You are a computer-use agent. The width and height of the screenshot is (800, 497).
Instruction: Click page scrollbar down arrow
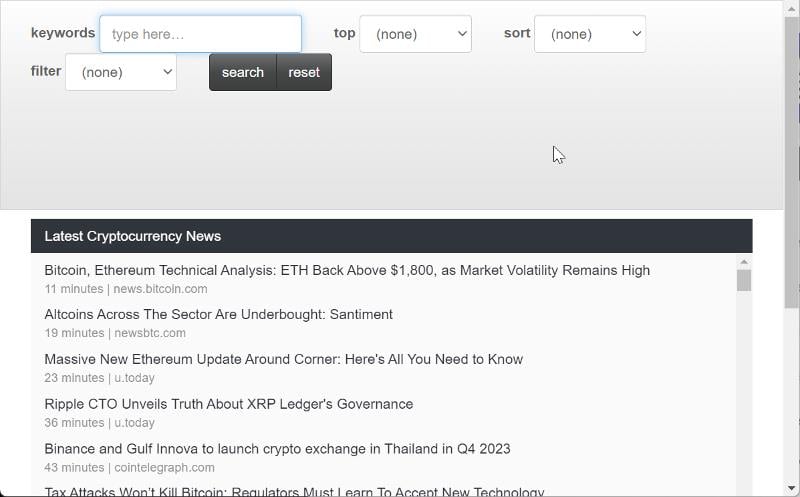792,489
